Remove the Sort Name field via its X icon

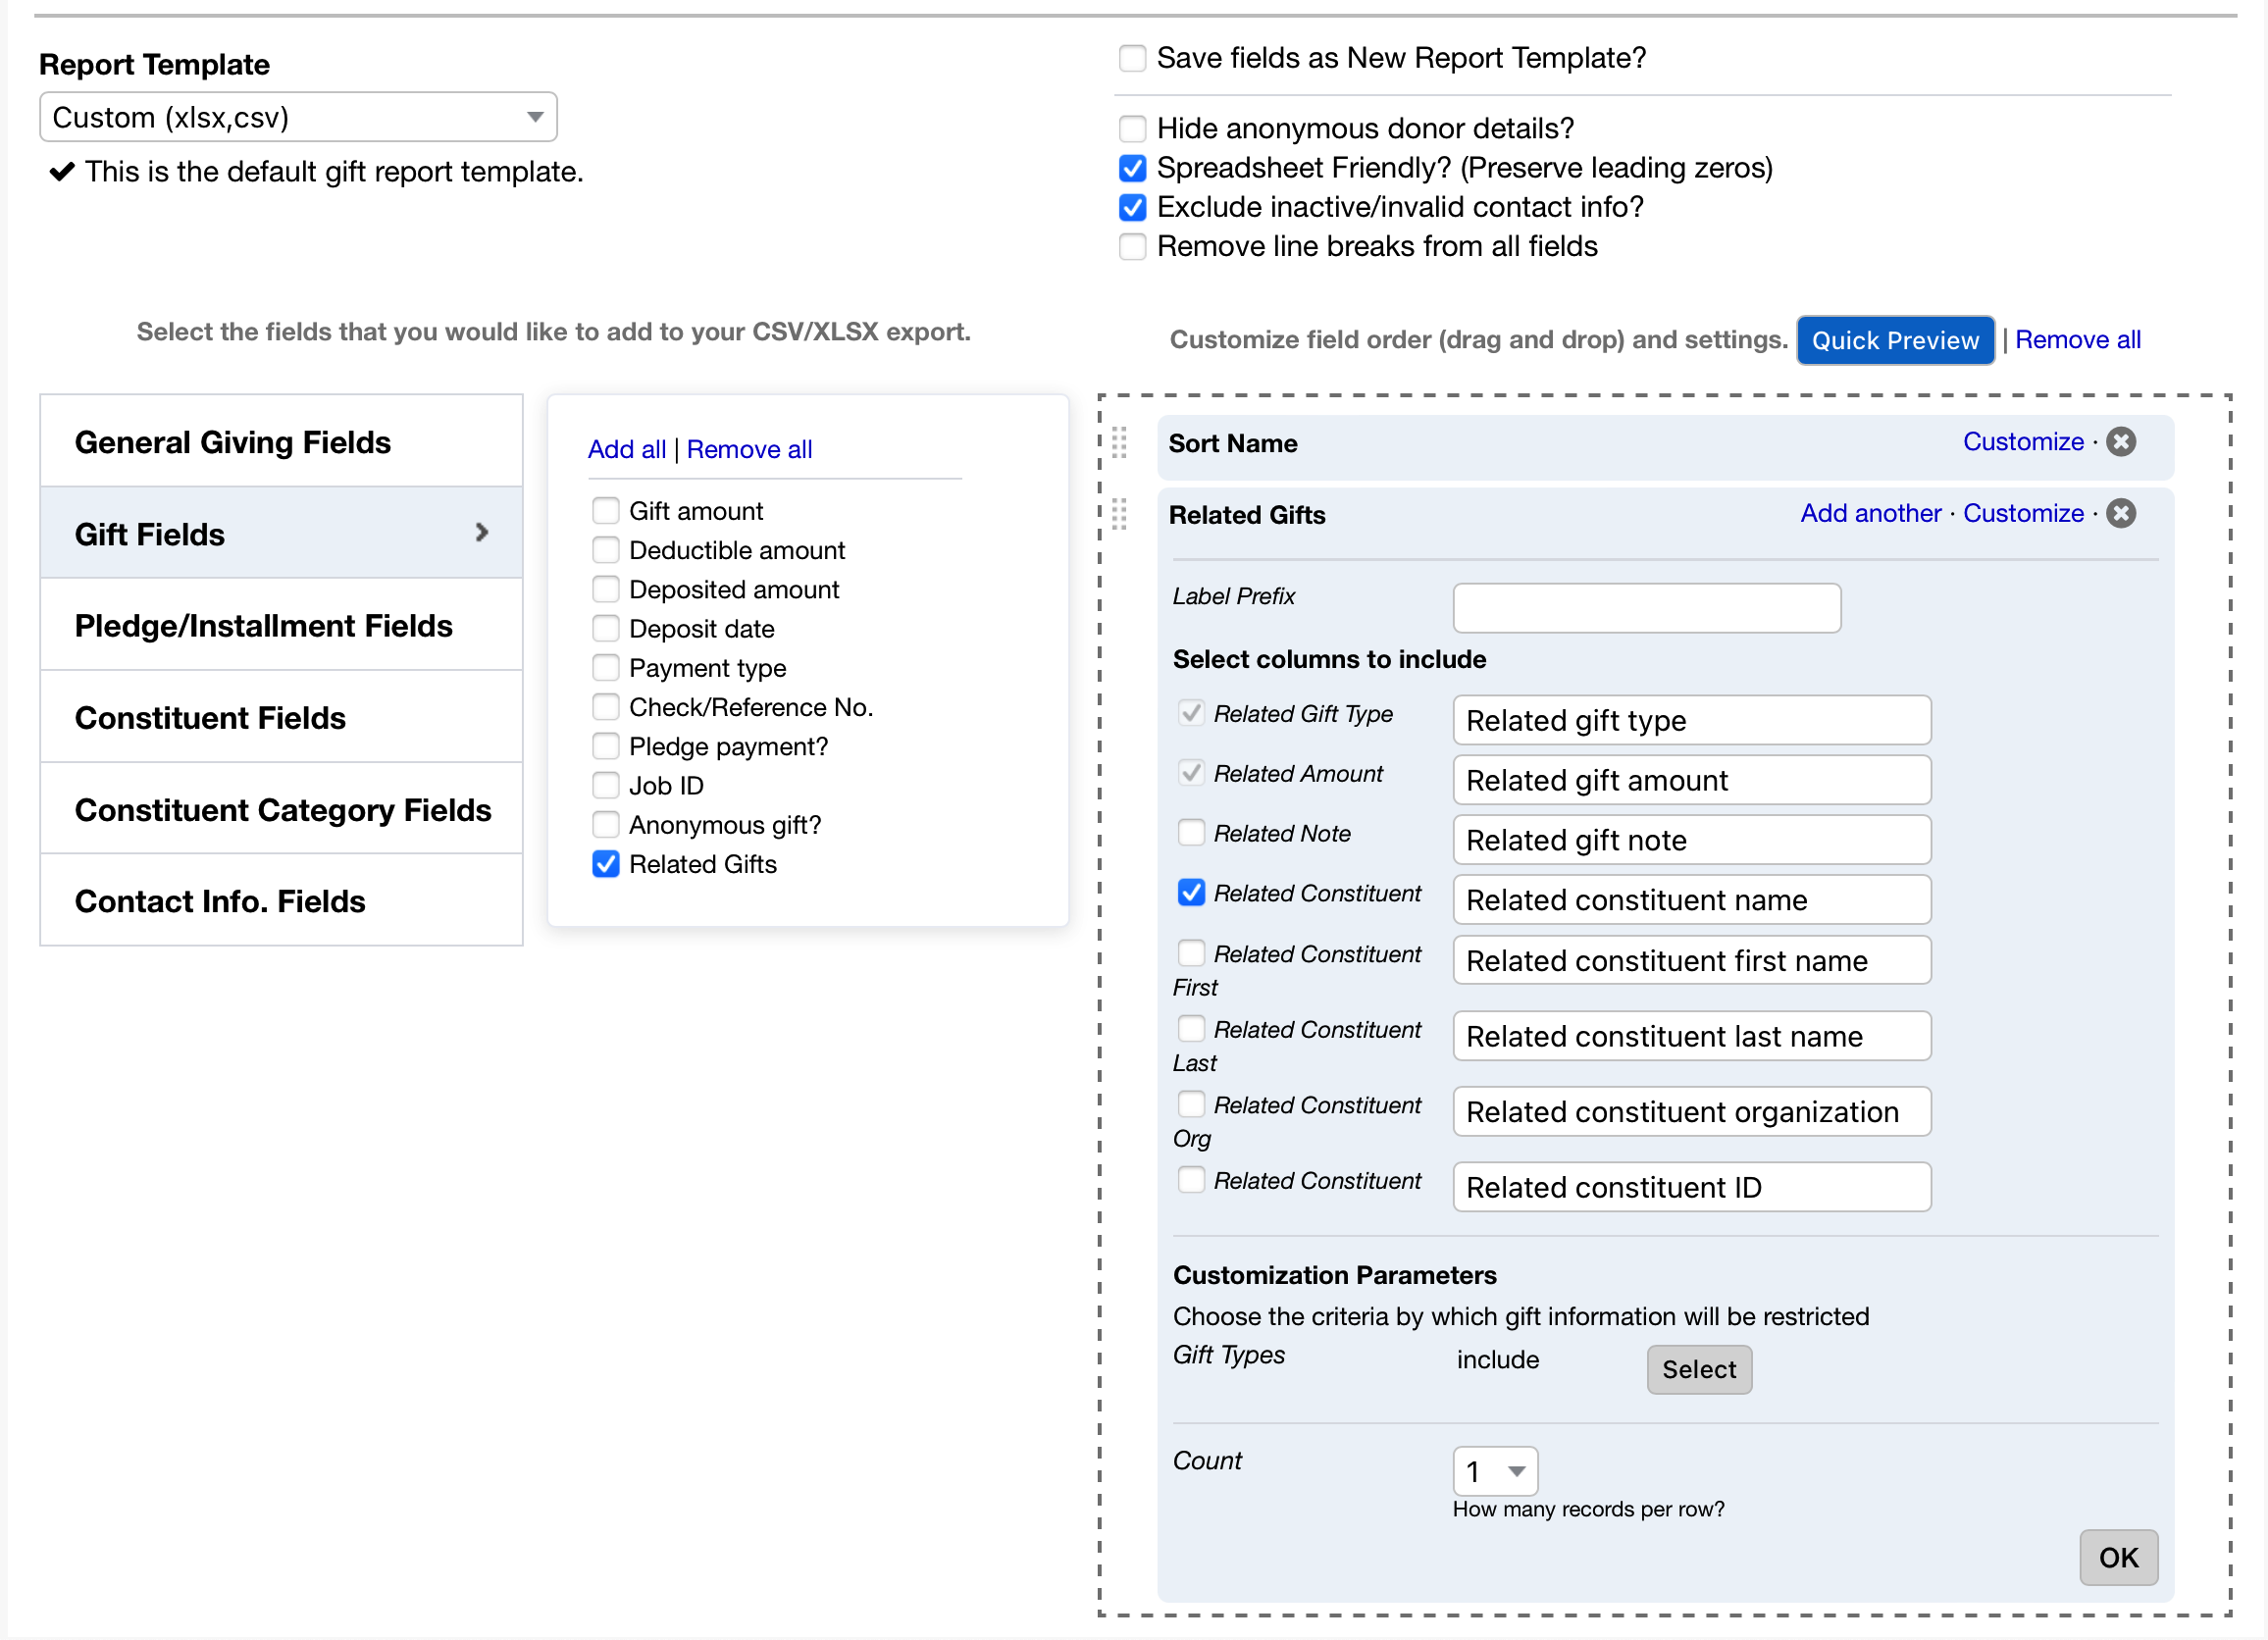pos(2122,441)
